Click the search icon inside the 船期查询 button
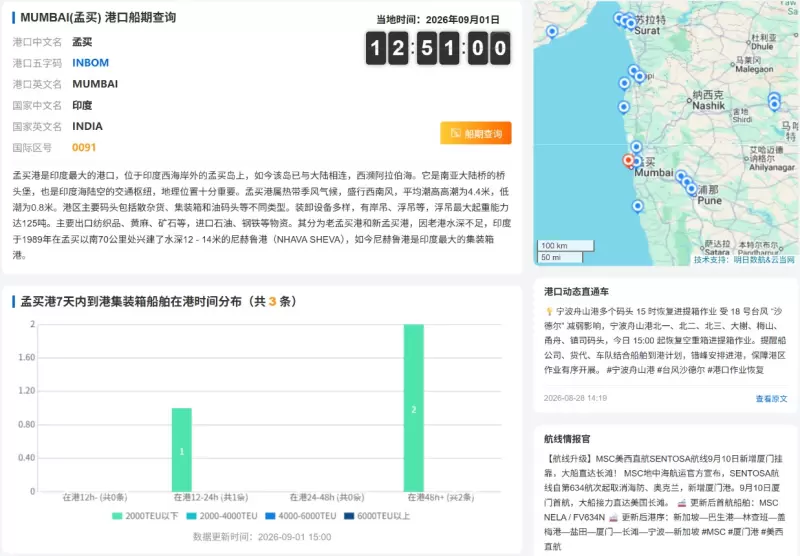 pyautogui.click(x=456, y=133)
